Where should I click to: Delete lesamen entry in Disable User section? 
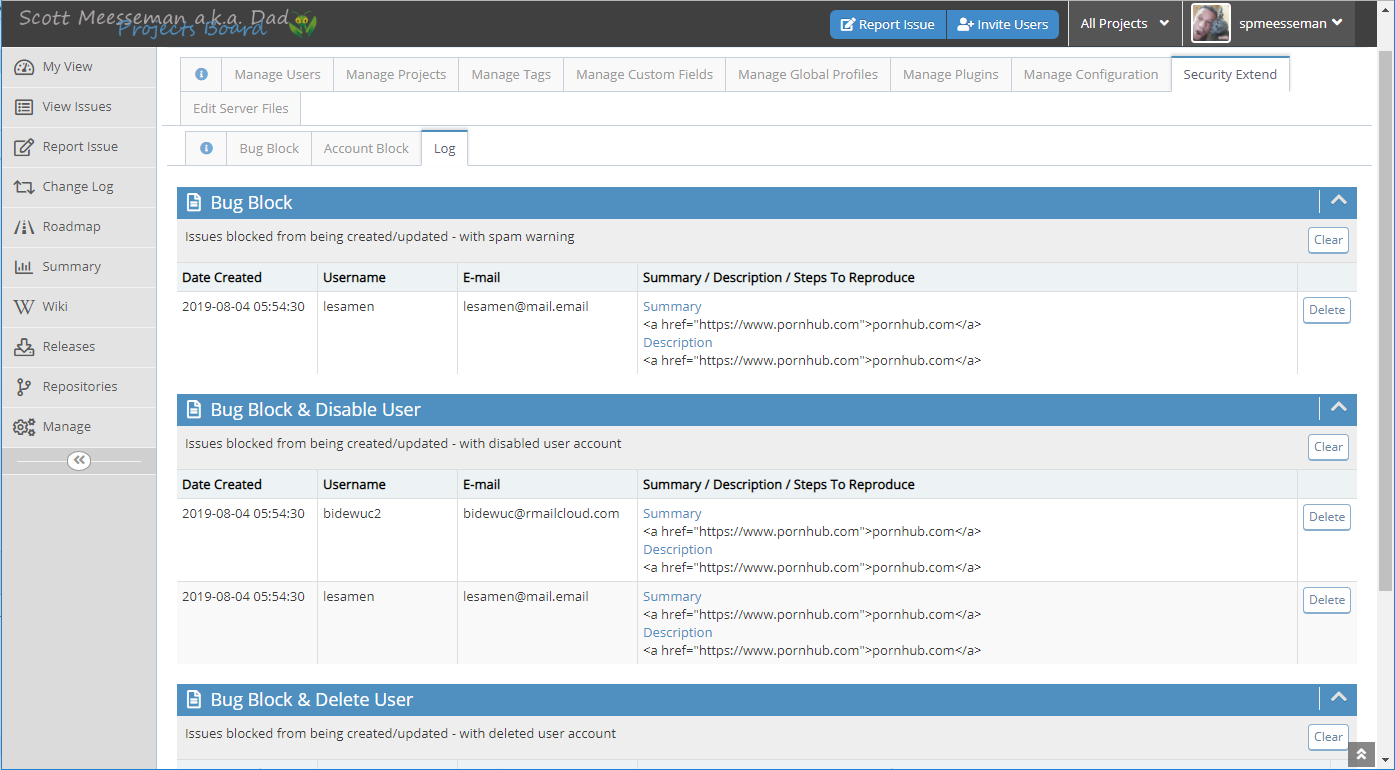1327,600
